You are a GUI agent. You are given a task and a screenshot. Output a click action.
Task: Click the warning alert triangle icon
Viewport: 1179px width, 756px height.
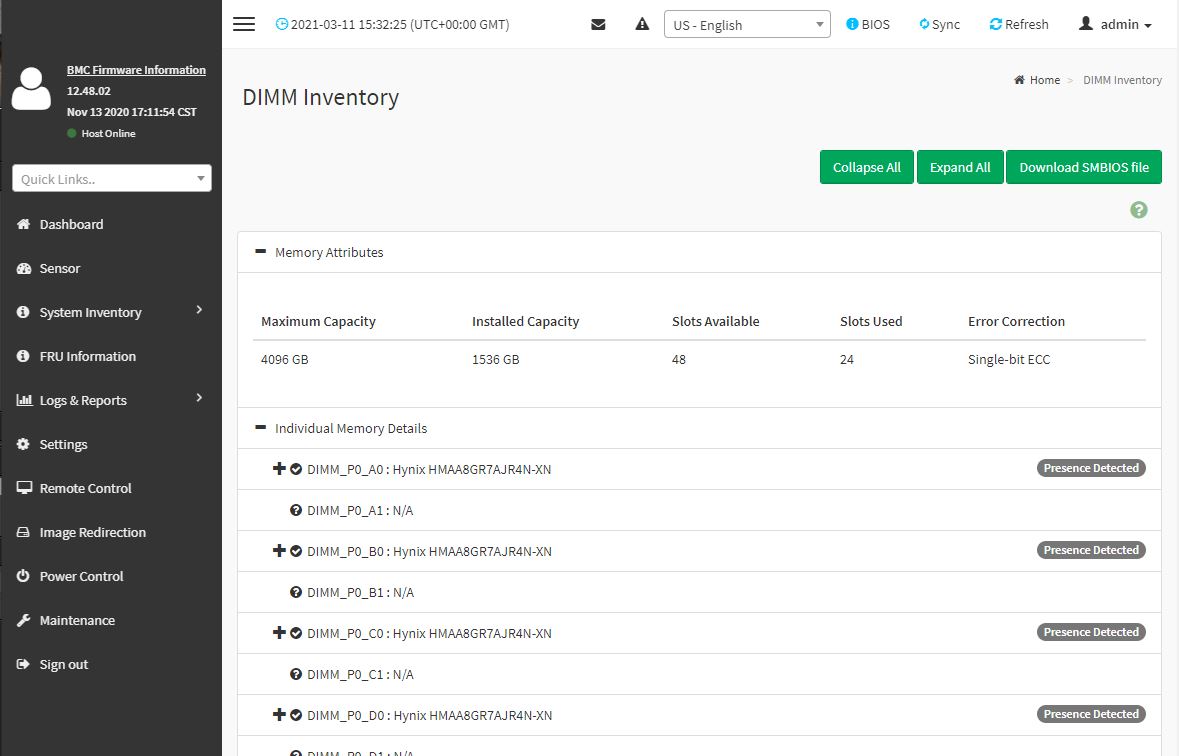click(x=642, y=24)
